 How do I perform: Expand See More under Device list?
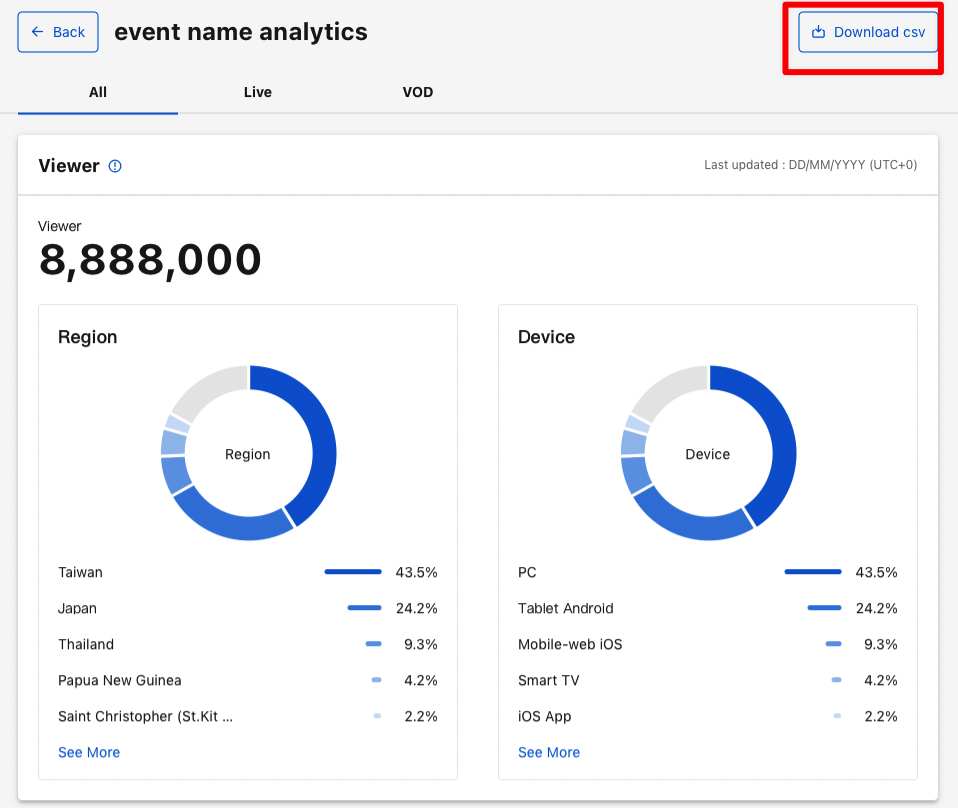[549, 752]
